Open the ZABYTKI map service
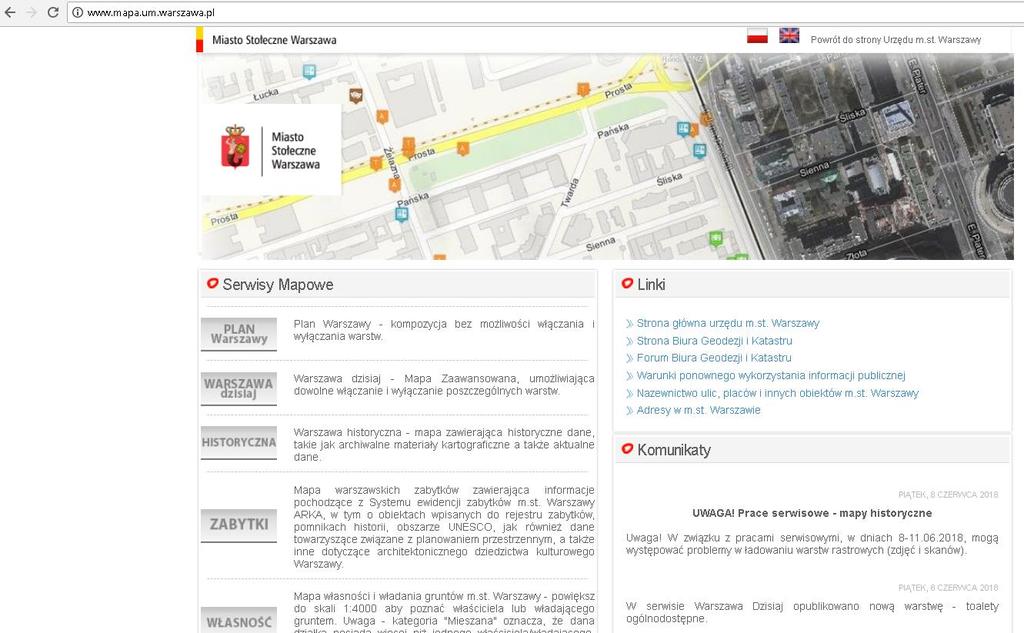 point(238,525)
